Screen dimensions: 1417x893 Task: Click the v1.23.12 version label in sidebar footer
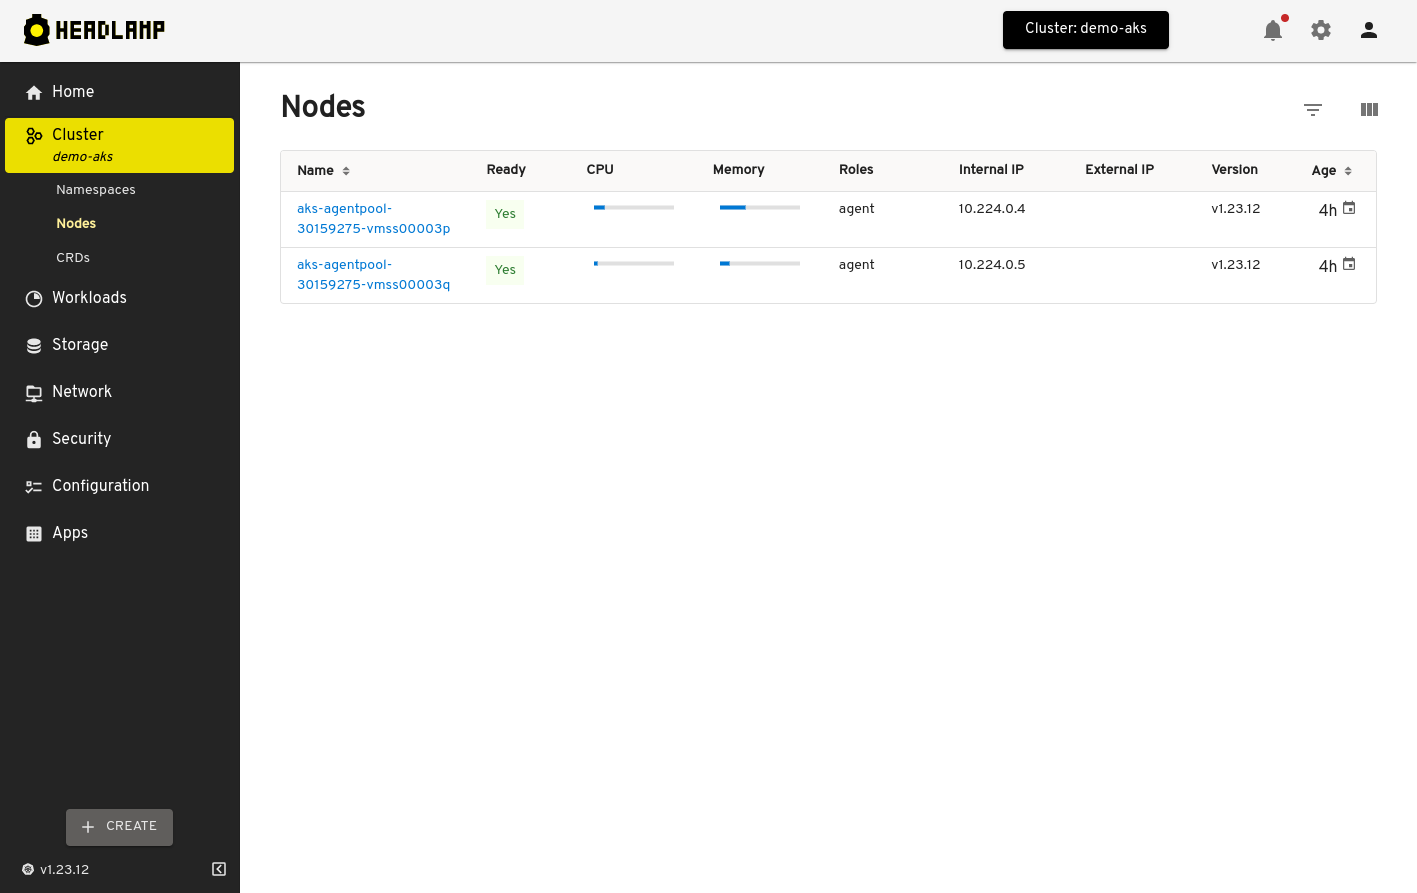point(65,870)
